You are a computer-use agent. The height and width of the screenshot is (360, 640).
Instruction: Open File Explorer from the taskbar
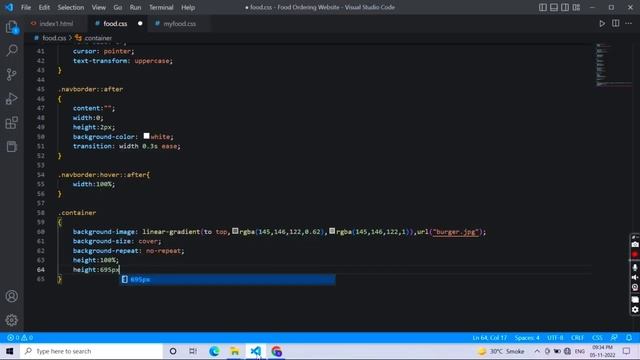235,351
